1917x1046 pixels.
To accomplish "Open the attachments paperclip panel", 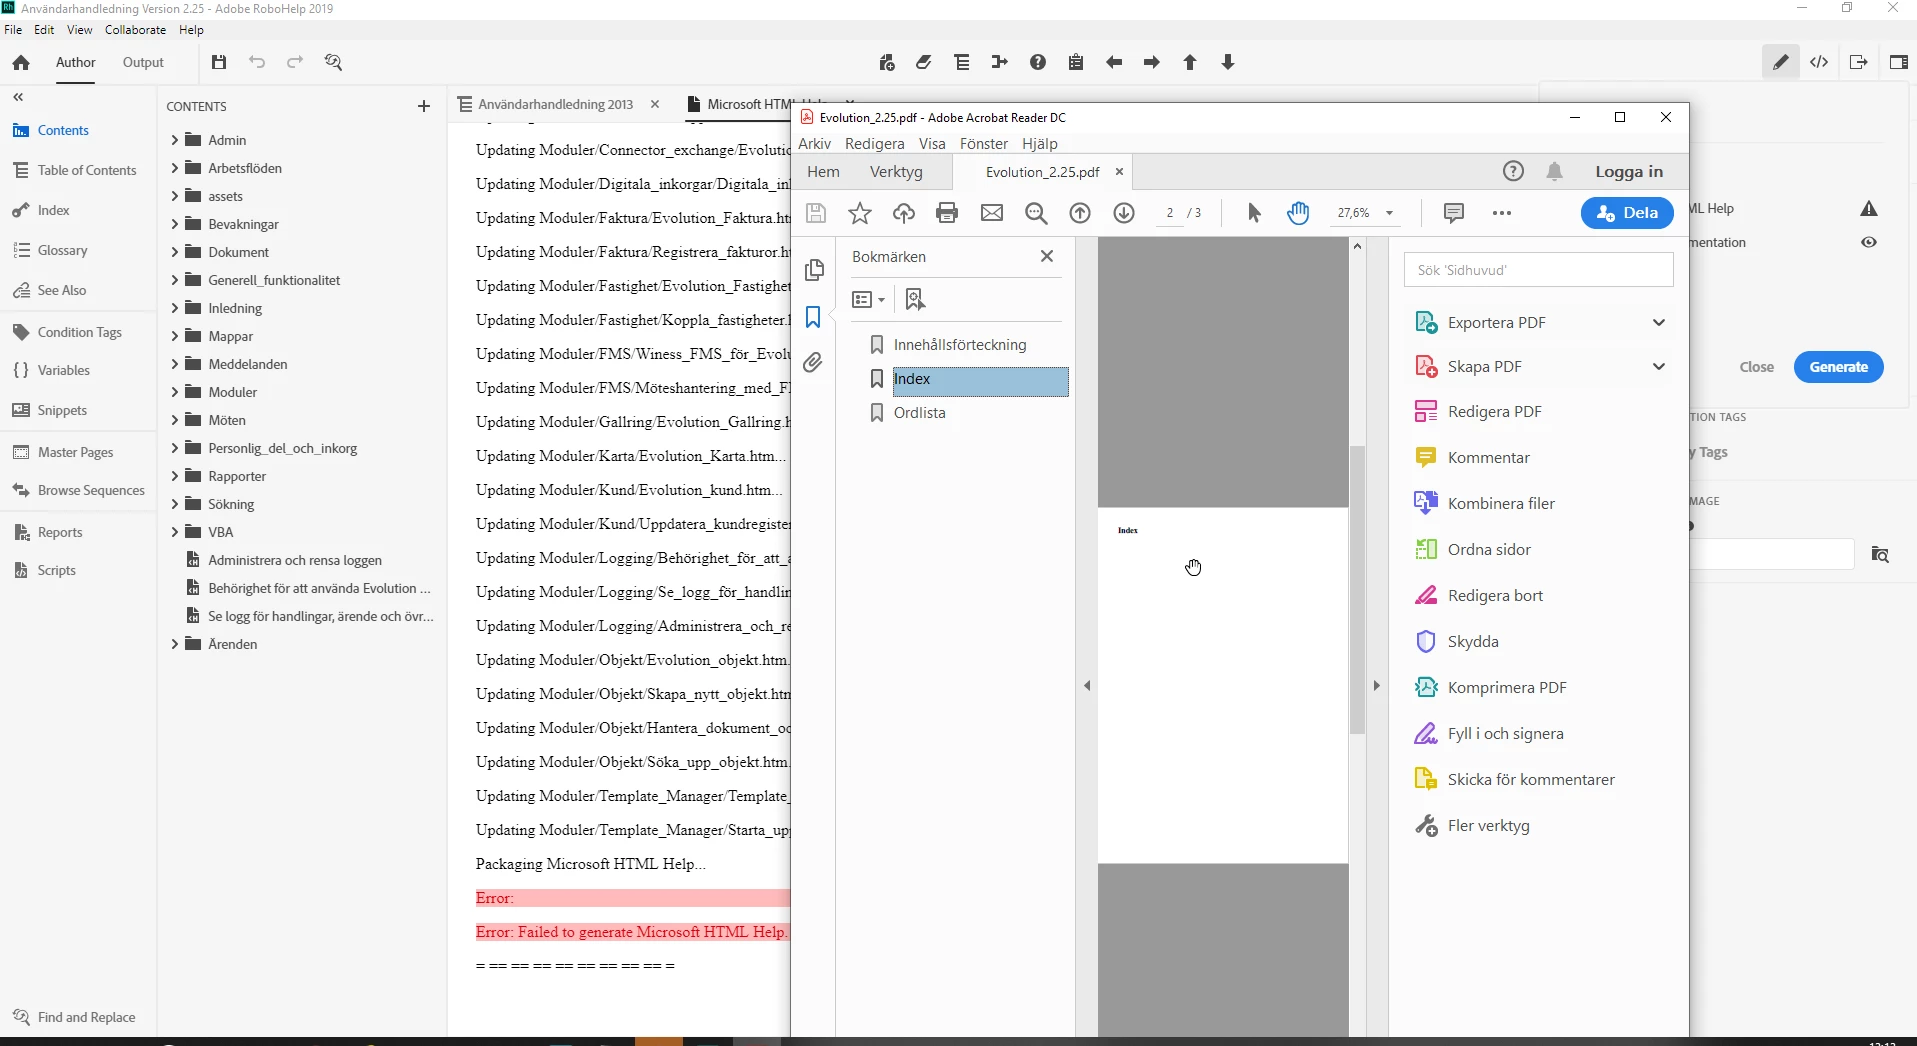I will click(x=813, y=362).
